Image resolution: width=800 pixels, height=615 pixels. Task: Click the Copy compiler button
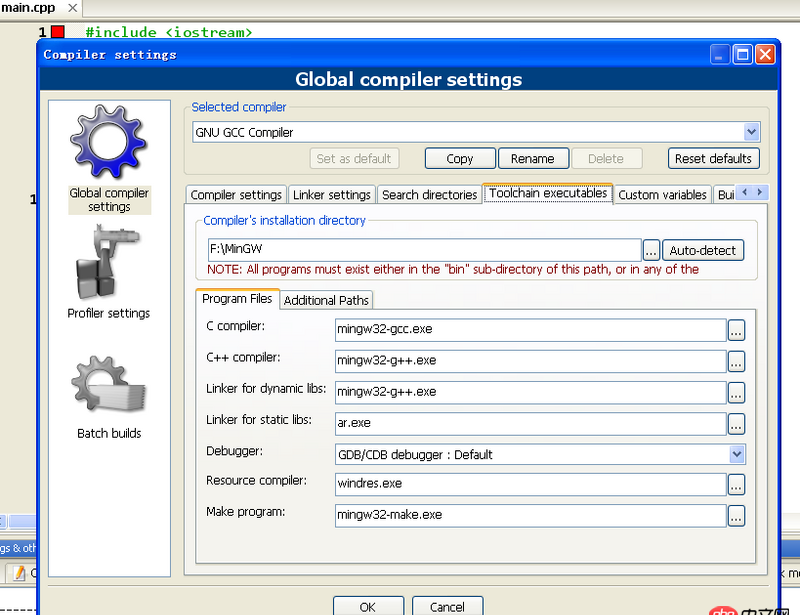point(460,159)
